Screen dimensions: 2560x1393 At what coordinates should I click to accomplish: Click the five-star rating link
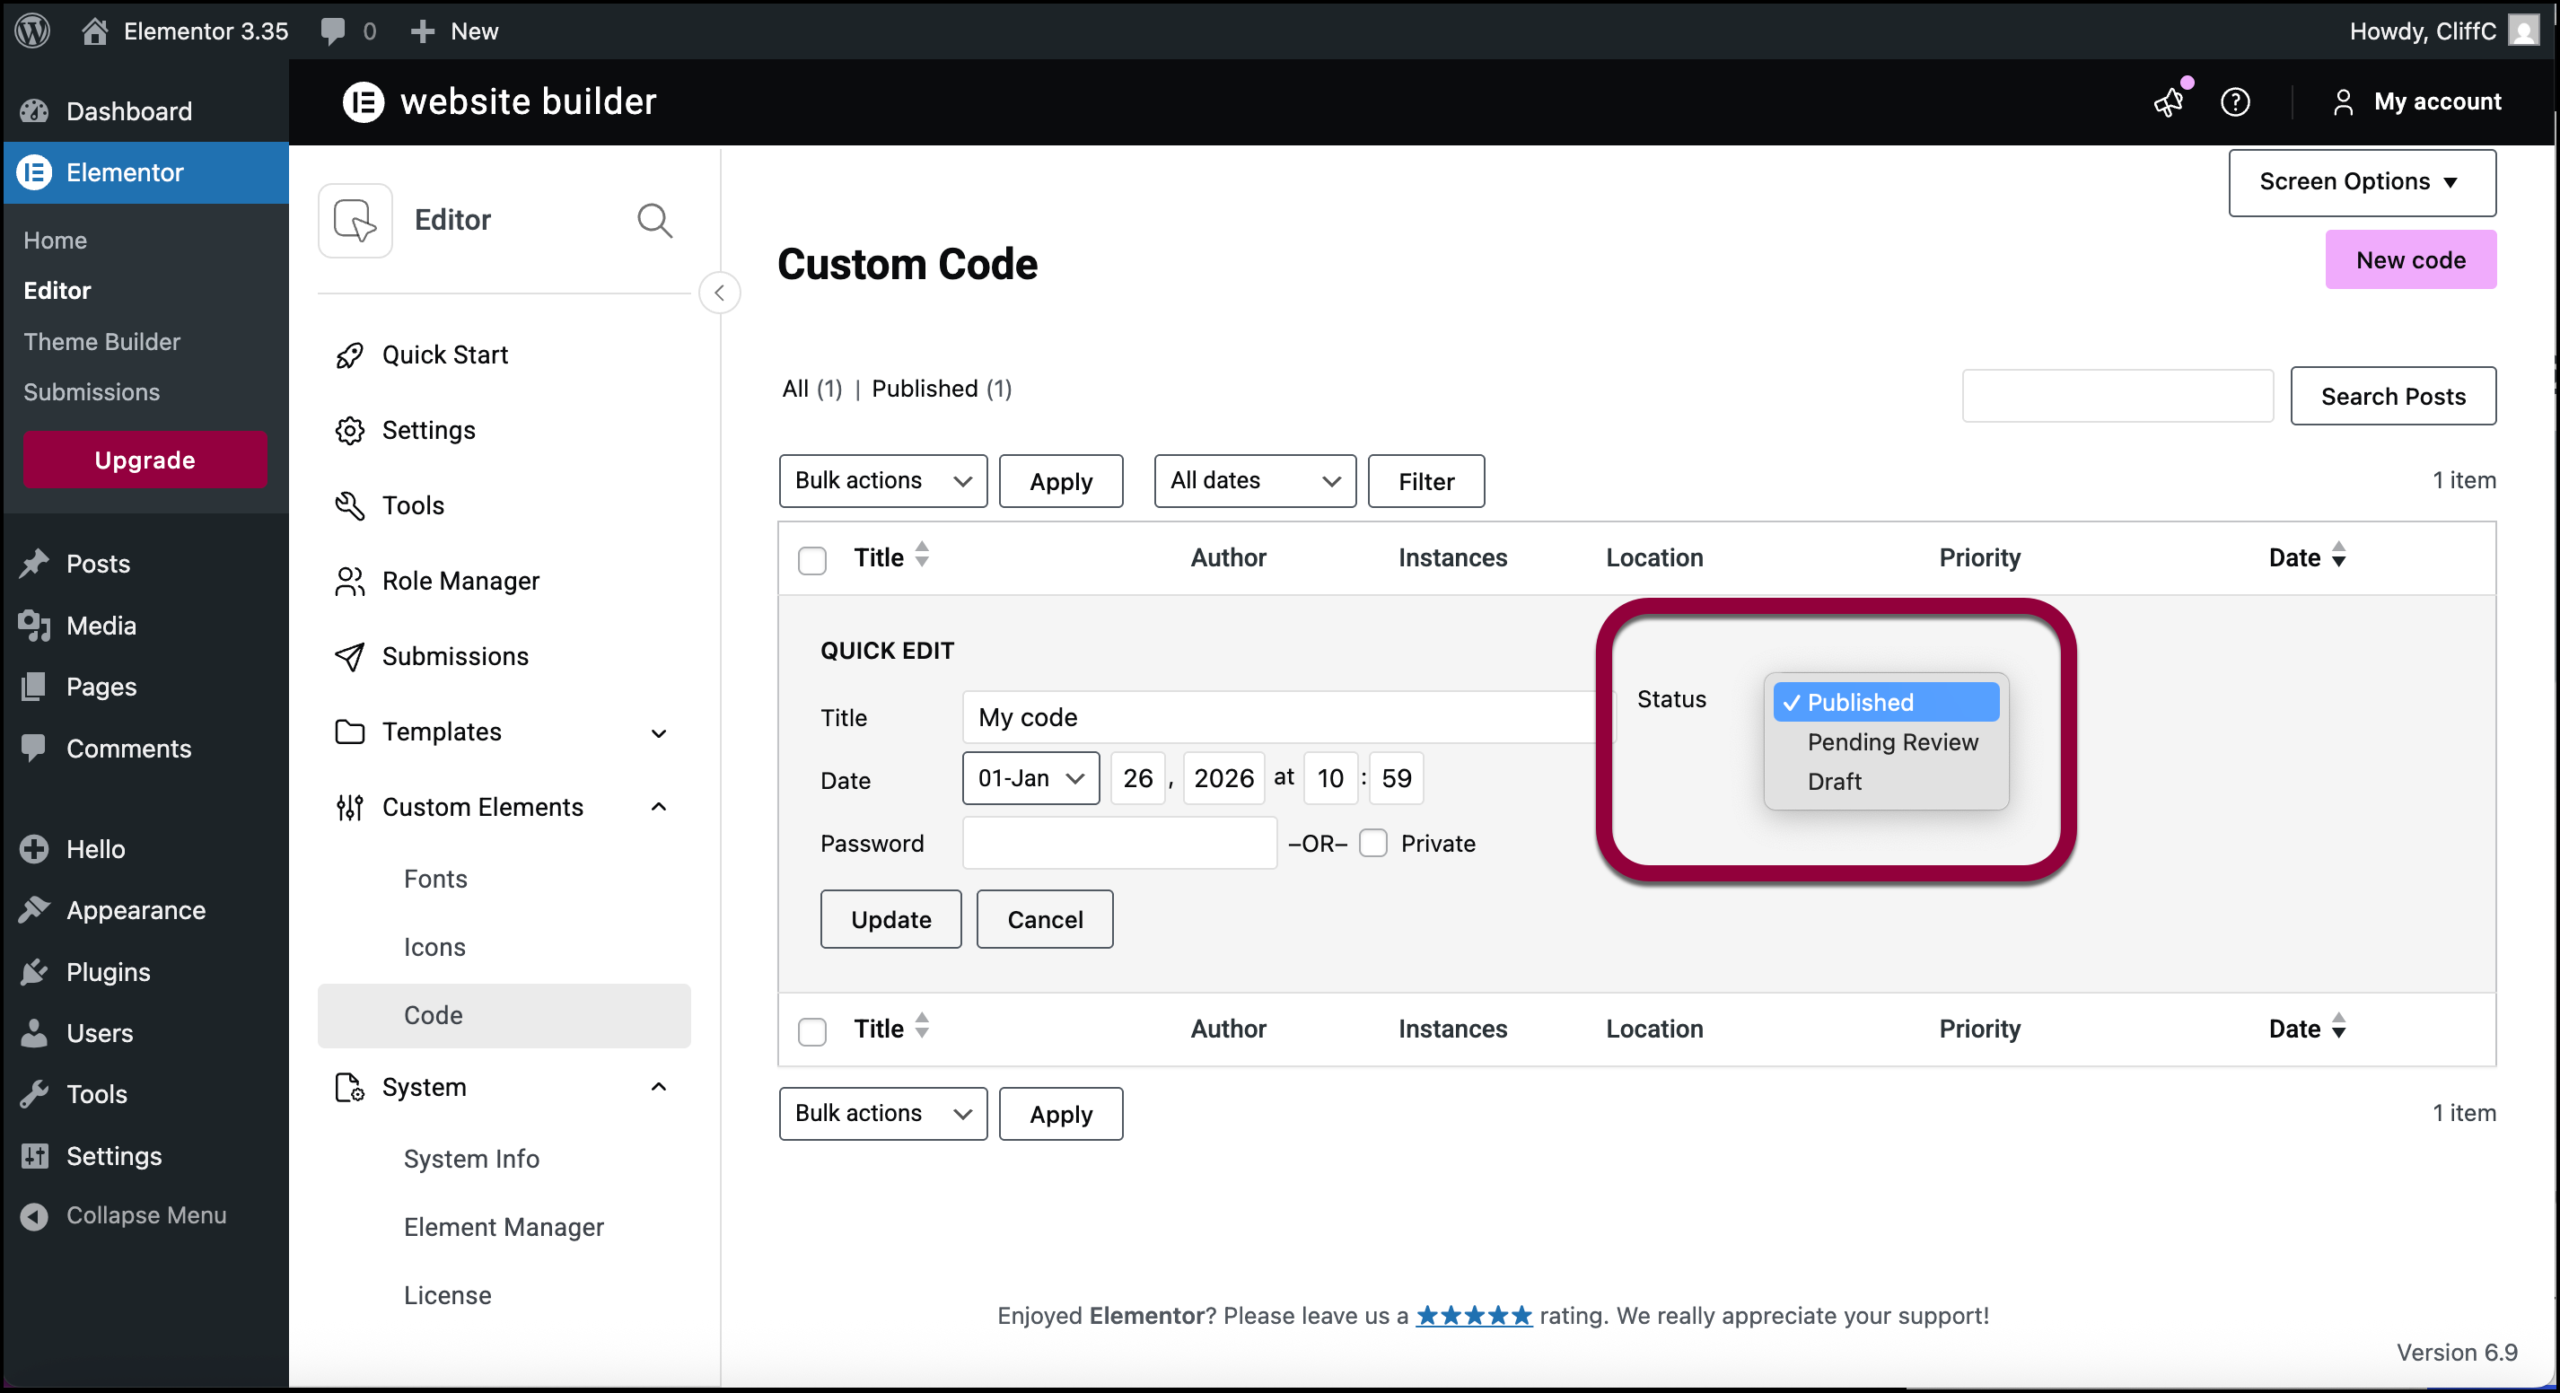pos(1473,1315)
